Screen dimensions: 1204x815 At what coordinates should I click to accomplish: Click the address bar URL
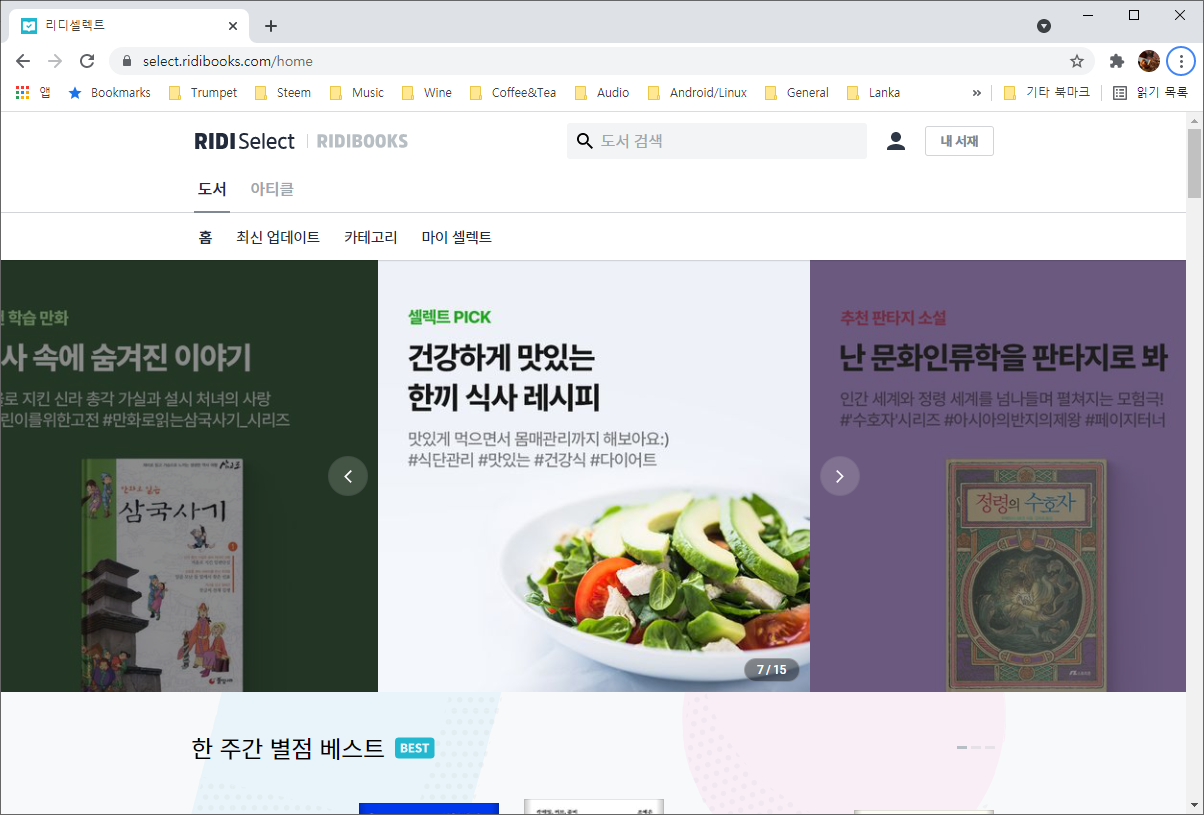tap(228, 61)
